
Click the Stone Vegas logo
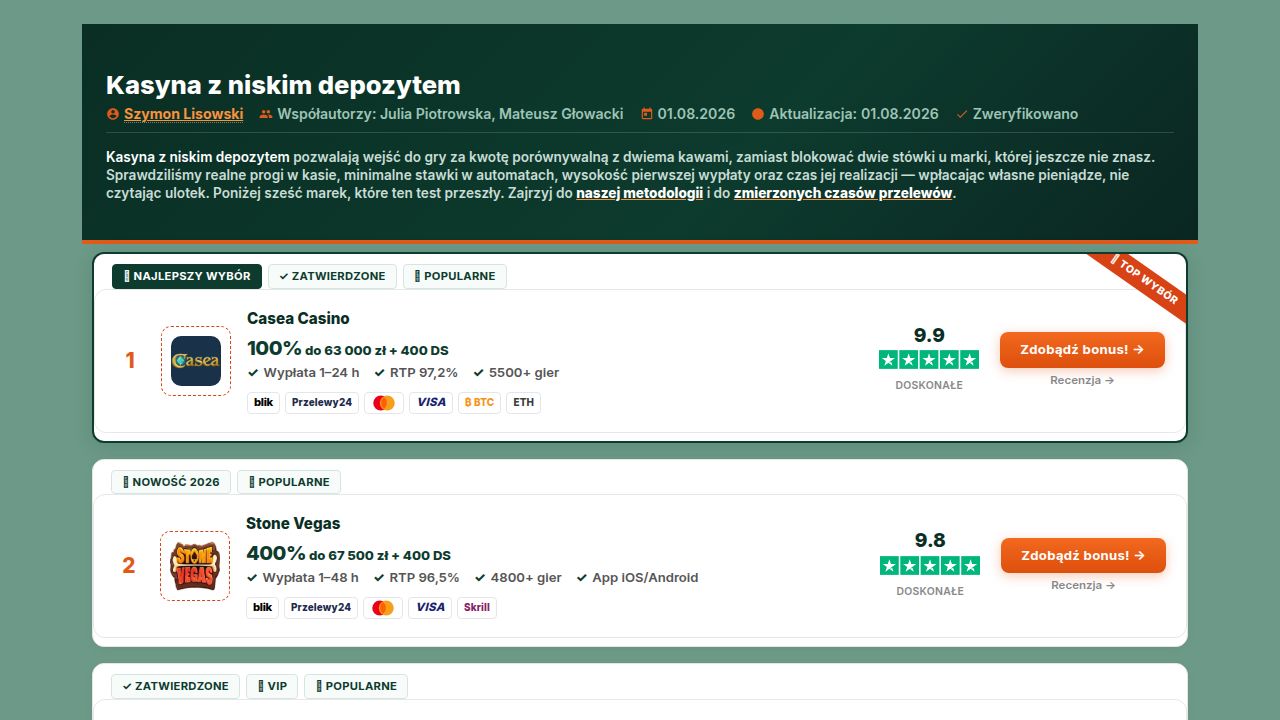(195, 565)
